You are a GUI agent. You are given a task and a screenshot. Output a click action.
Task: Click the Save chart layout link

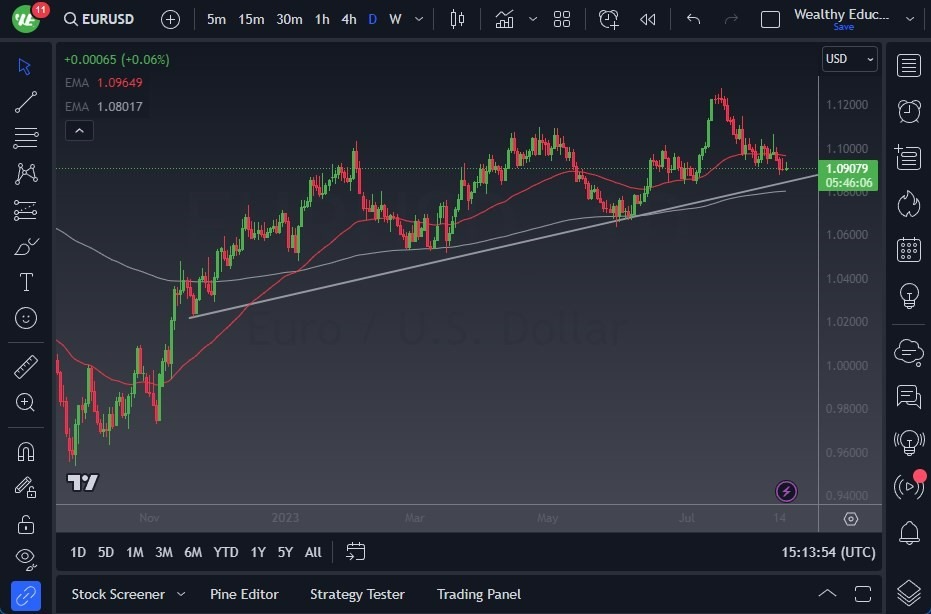click(845, 27)
